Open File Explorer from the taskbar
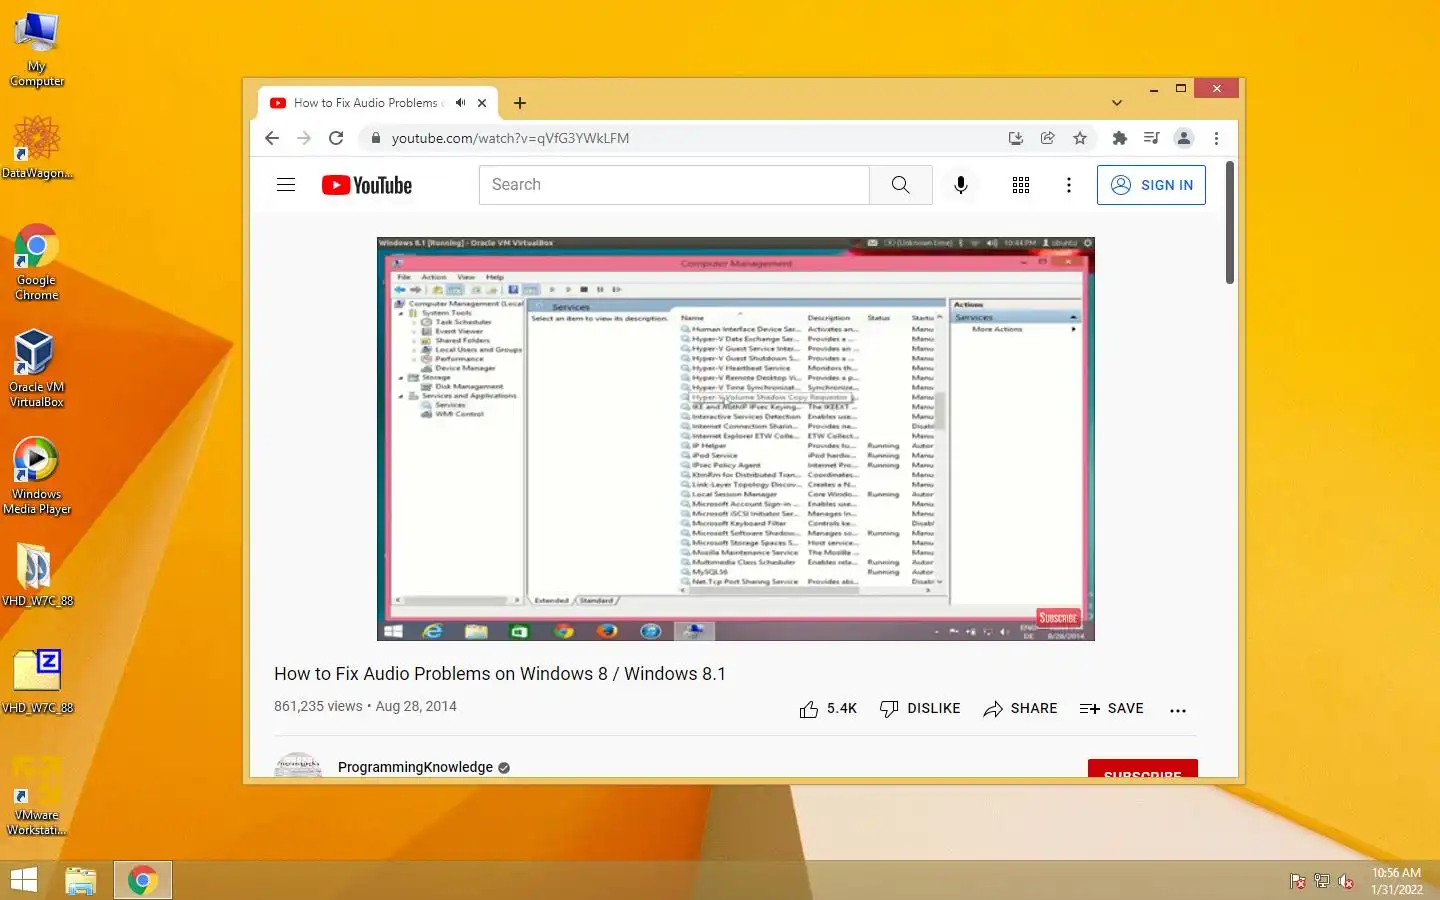Image resolution: width=1440 pixels, height=900 pixels. click(81, 880)
